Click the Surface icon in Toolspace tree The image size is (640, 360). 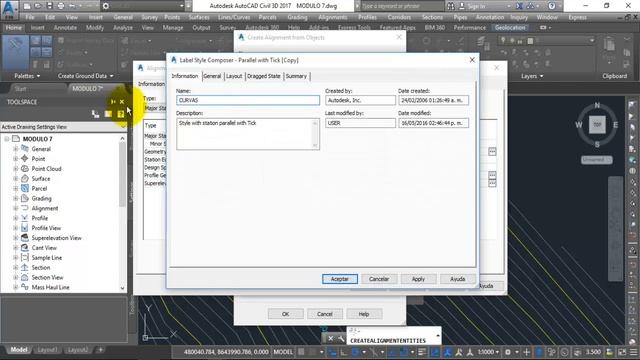pos(24,178)
